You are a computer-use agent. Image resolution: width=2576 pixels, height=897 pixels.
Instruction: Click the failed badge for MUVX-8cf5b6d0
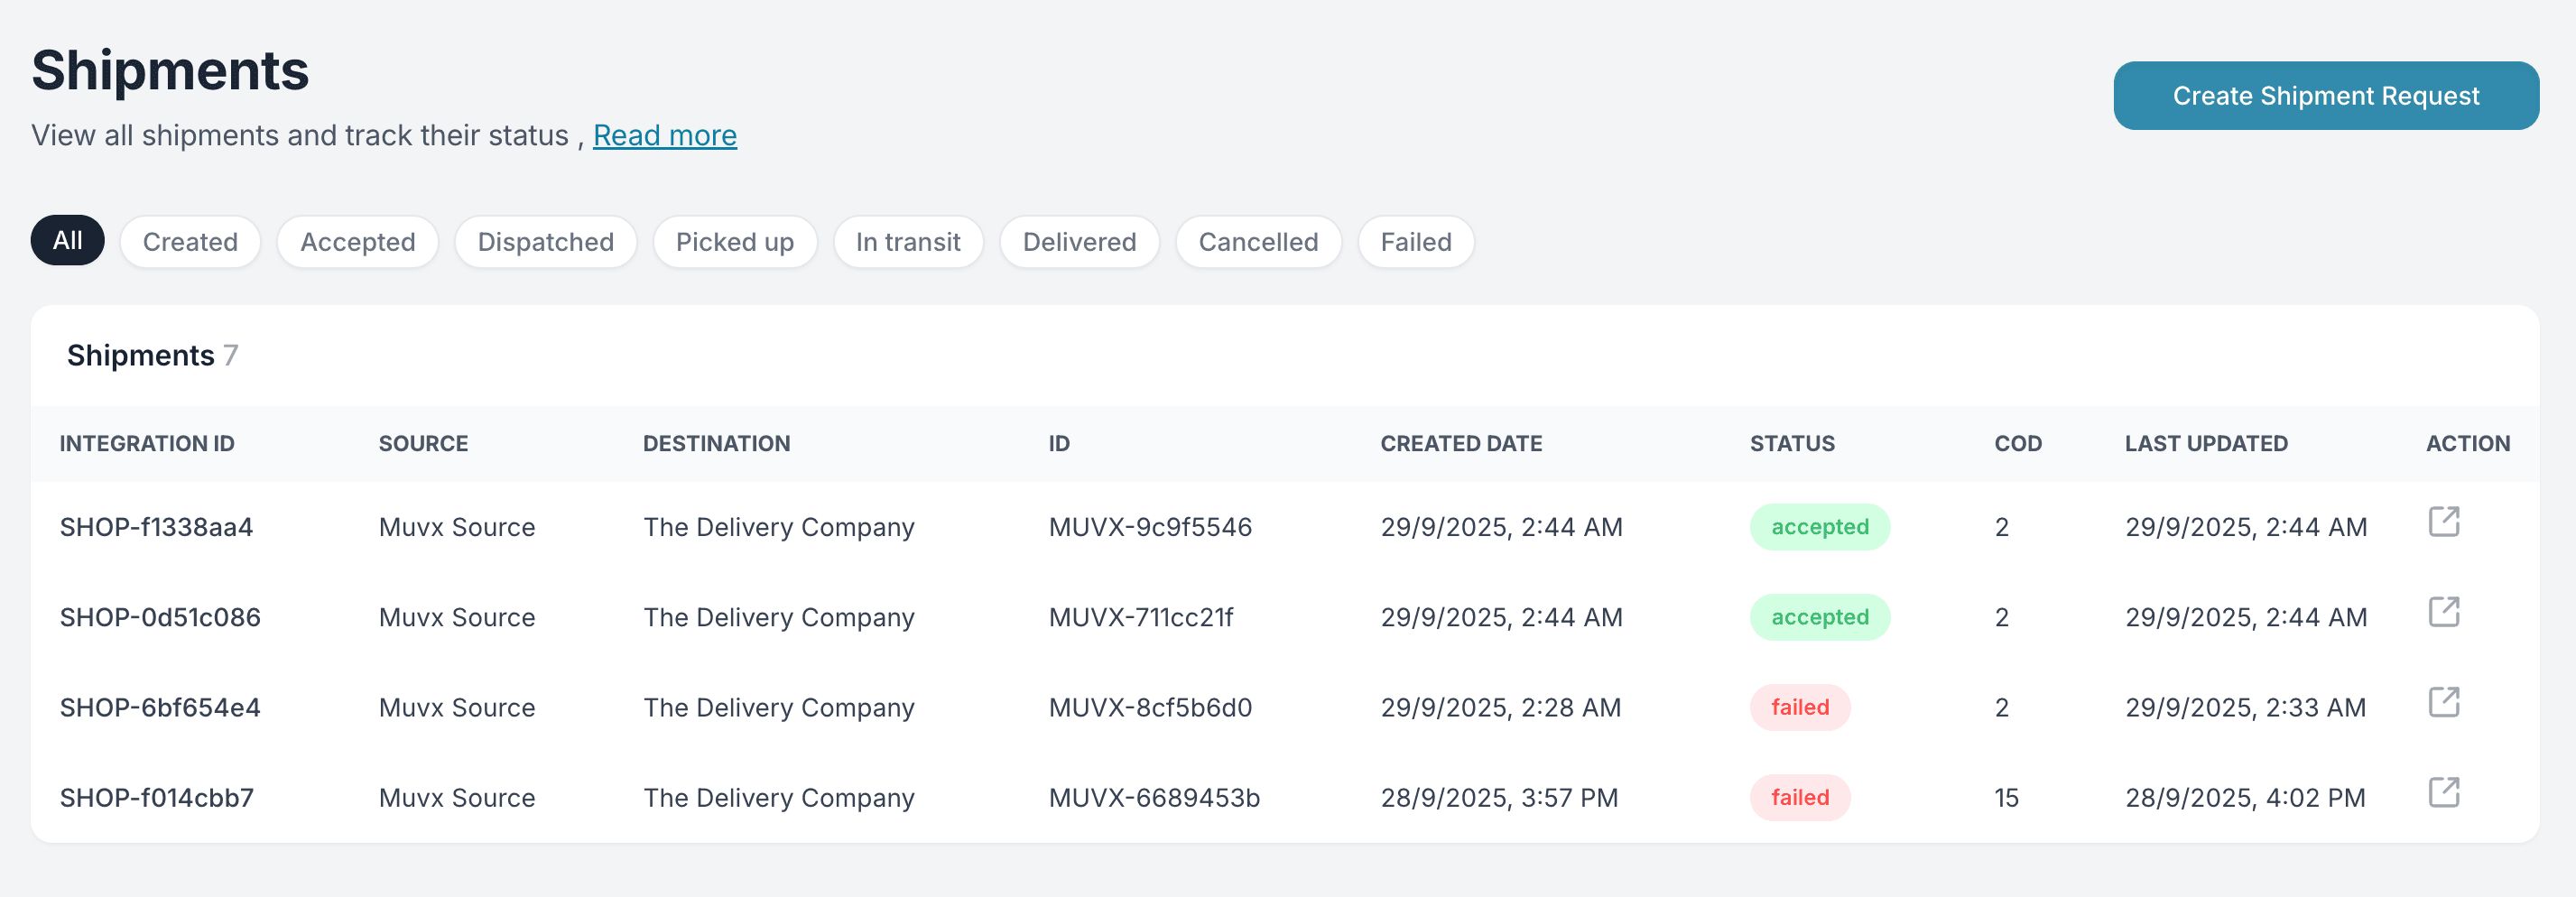point(1799,708)
